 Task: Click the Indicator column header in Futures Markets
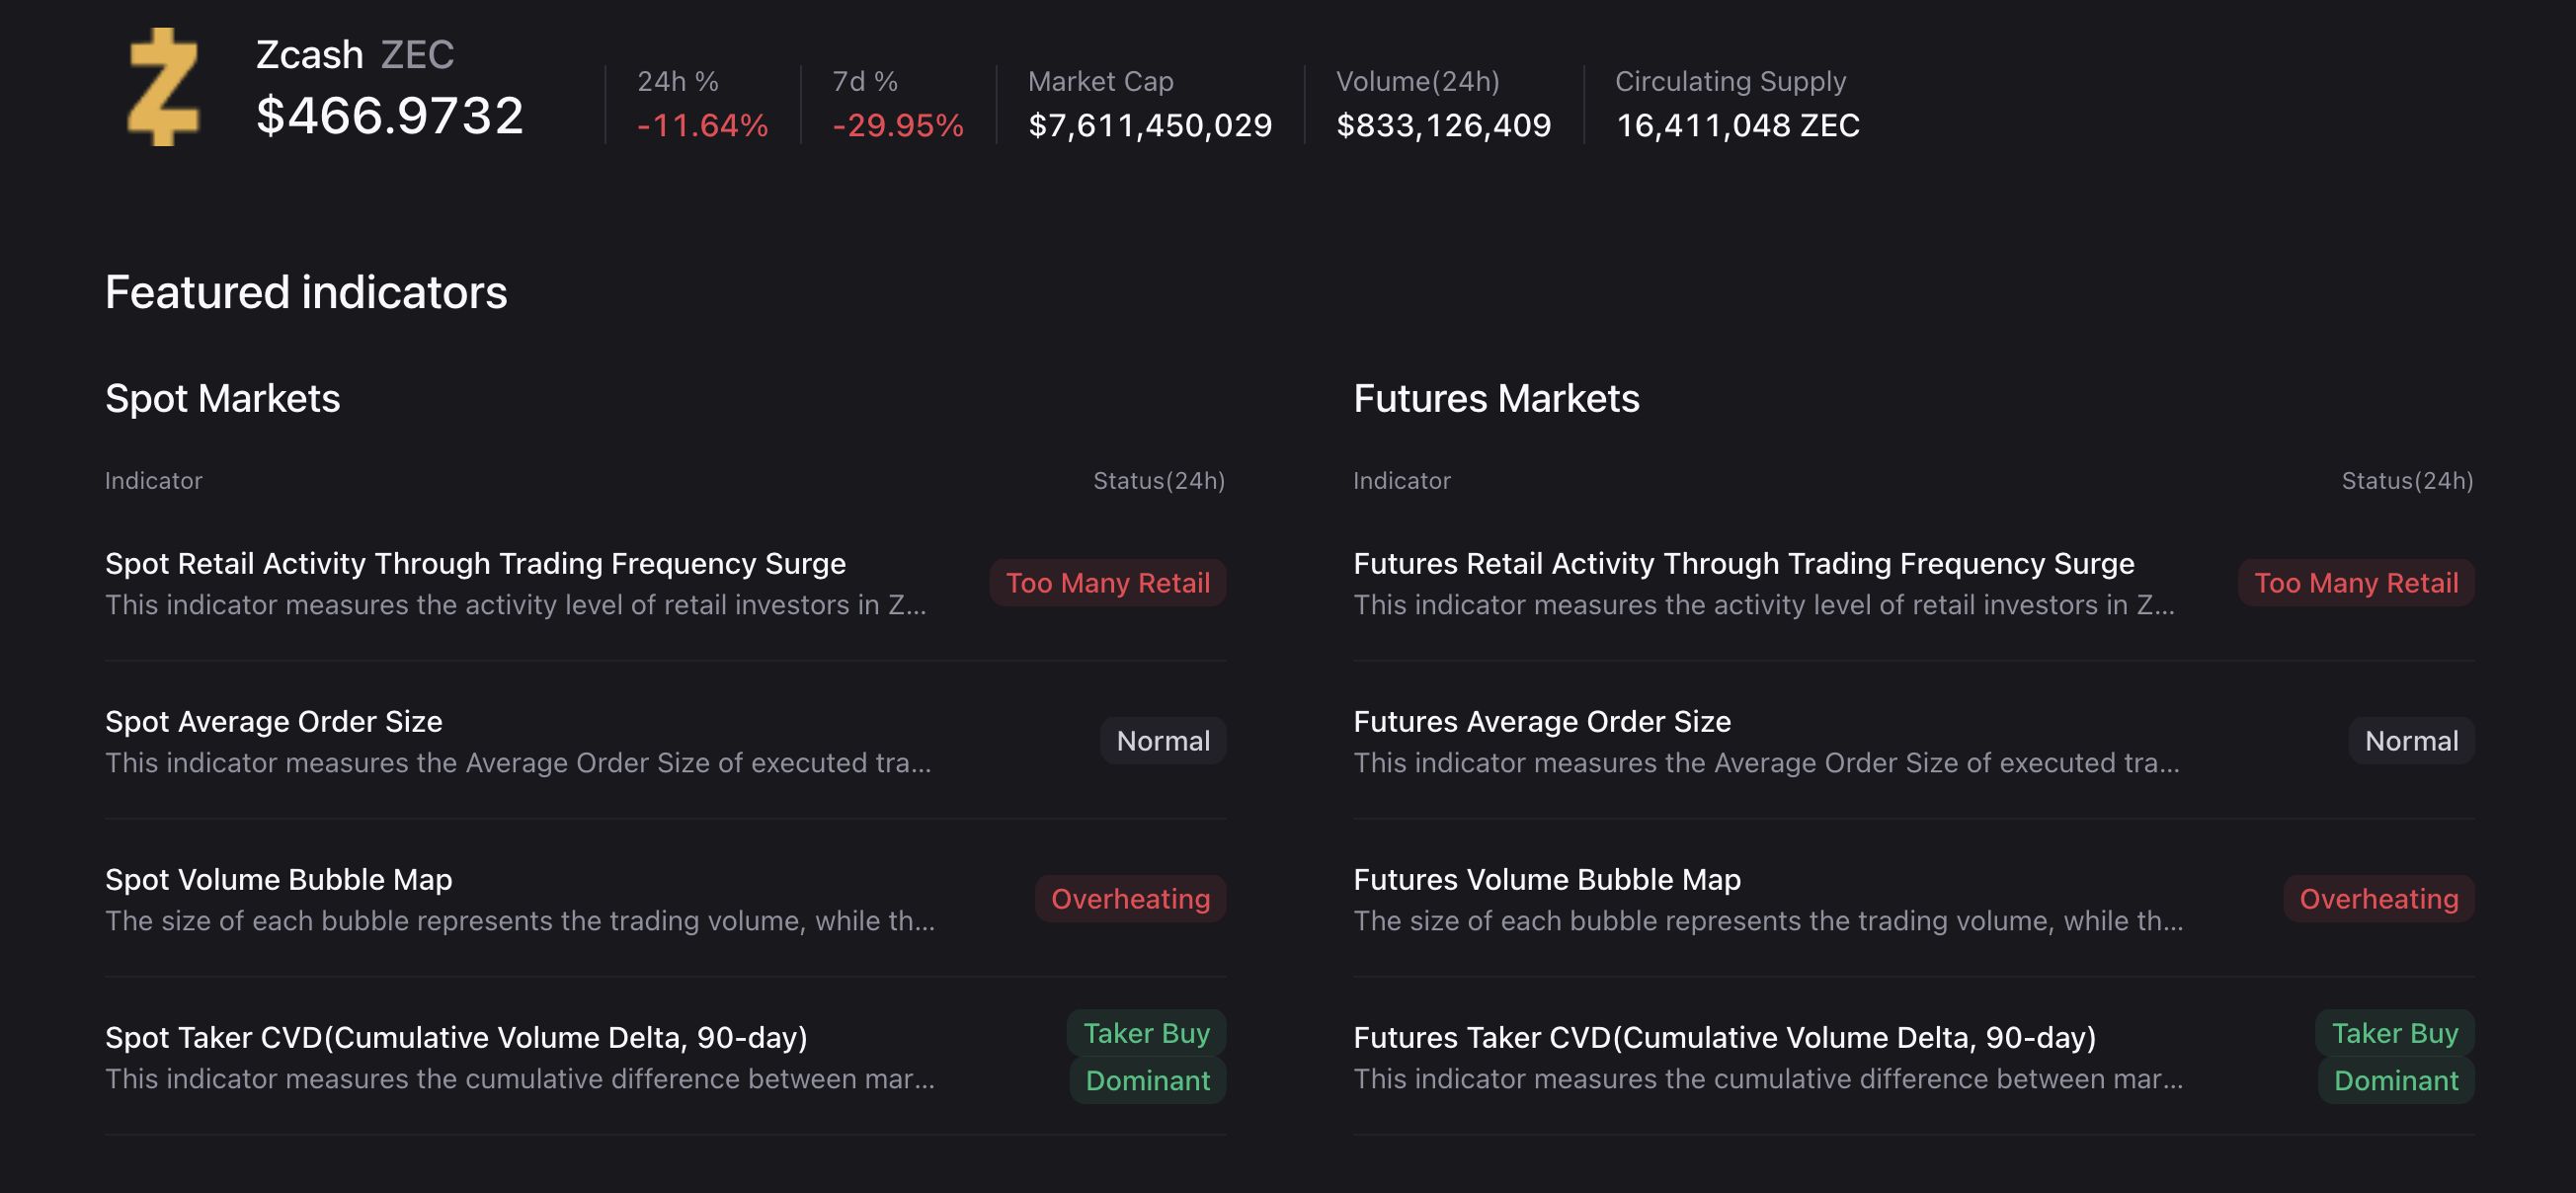pos(1401,480)
